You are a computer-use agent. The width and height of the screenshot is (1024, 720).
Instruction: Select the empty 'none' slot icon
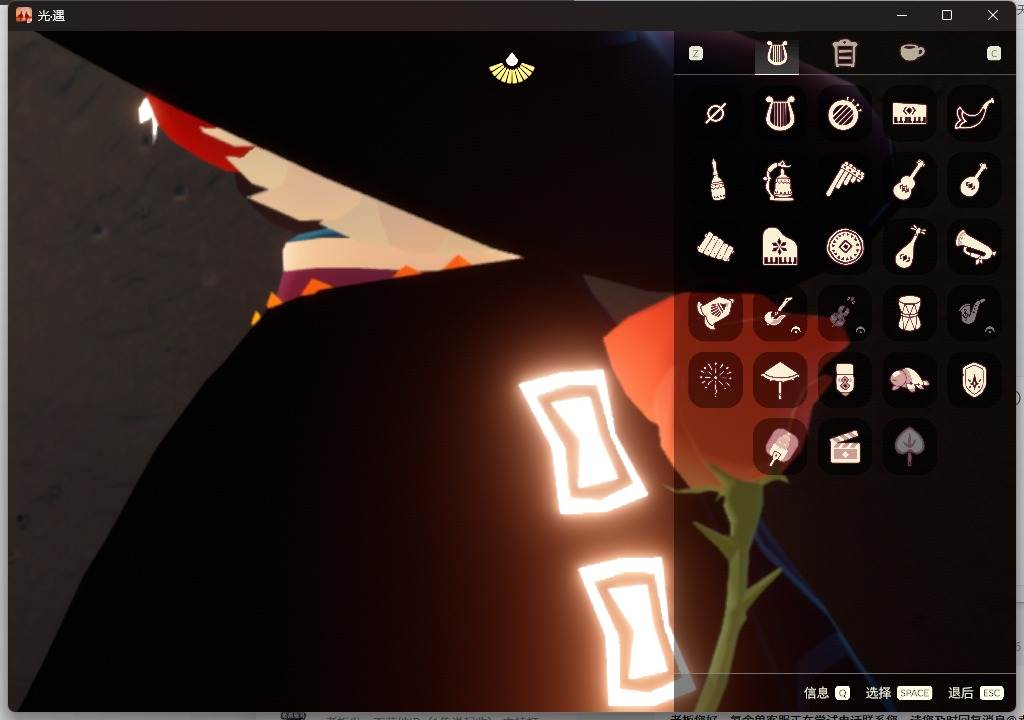[715, 113]
